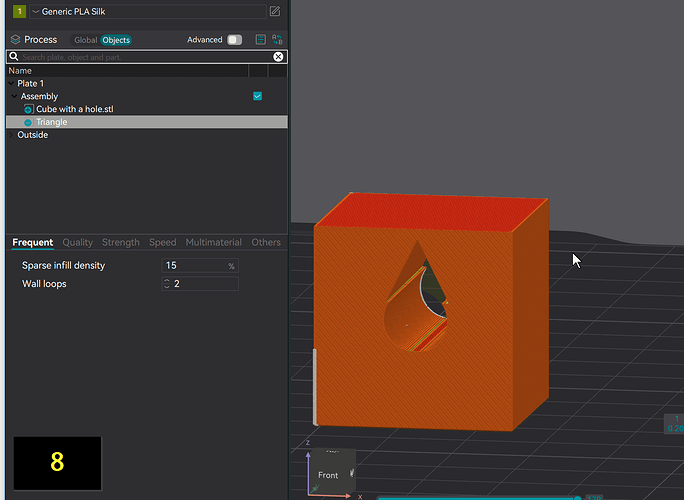684x500 pixels.
Task: Collapse the Assembly tree node
Action: coord(14,96)
